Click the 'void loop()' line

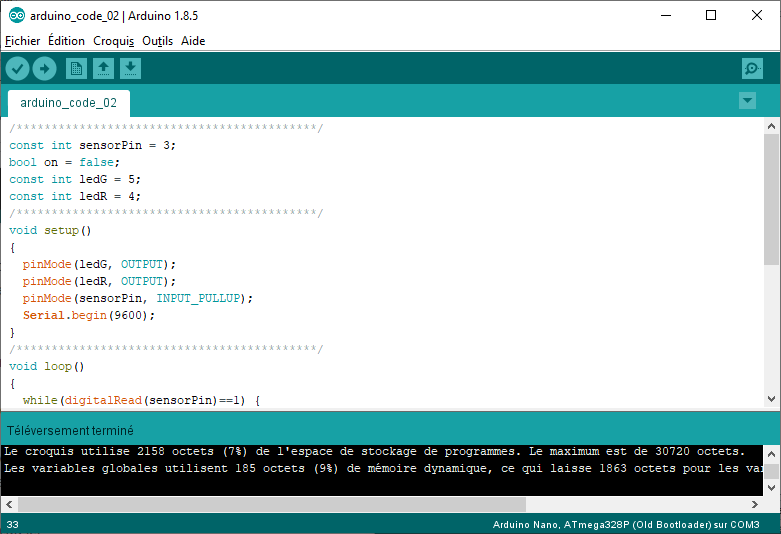click(x=46, y=367)
